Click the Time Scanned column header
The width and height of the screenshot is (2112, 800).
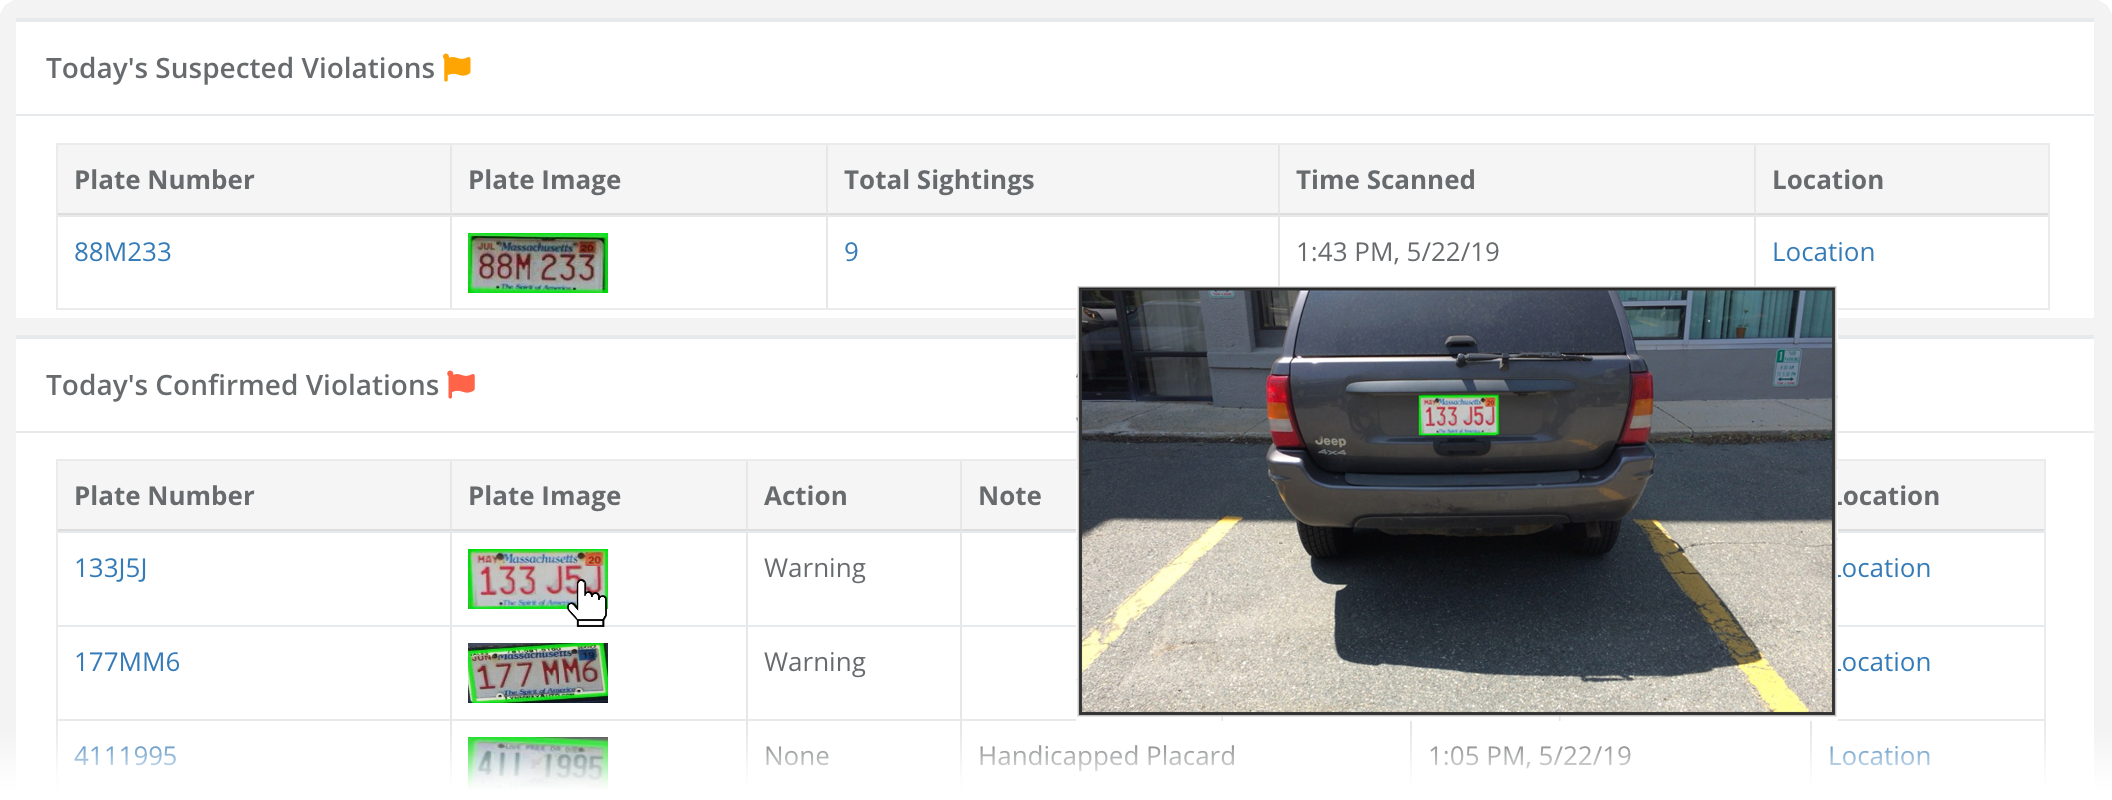point(1385,180)
